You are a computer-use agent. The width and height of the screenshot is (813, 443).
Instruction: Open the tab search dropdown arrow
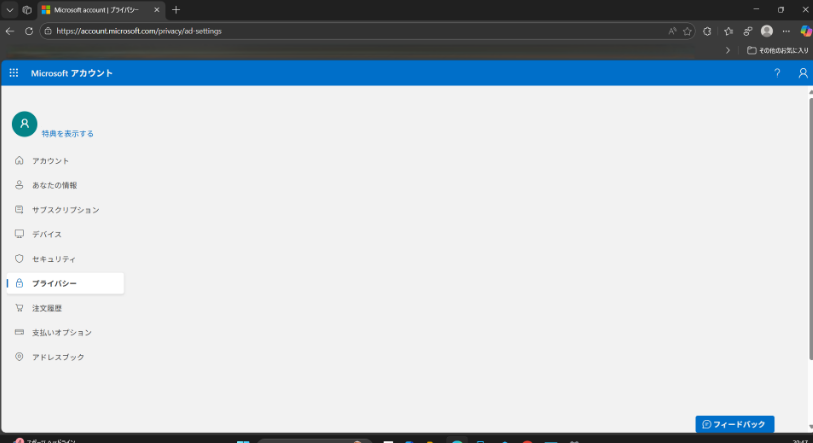[9, 10]
